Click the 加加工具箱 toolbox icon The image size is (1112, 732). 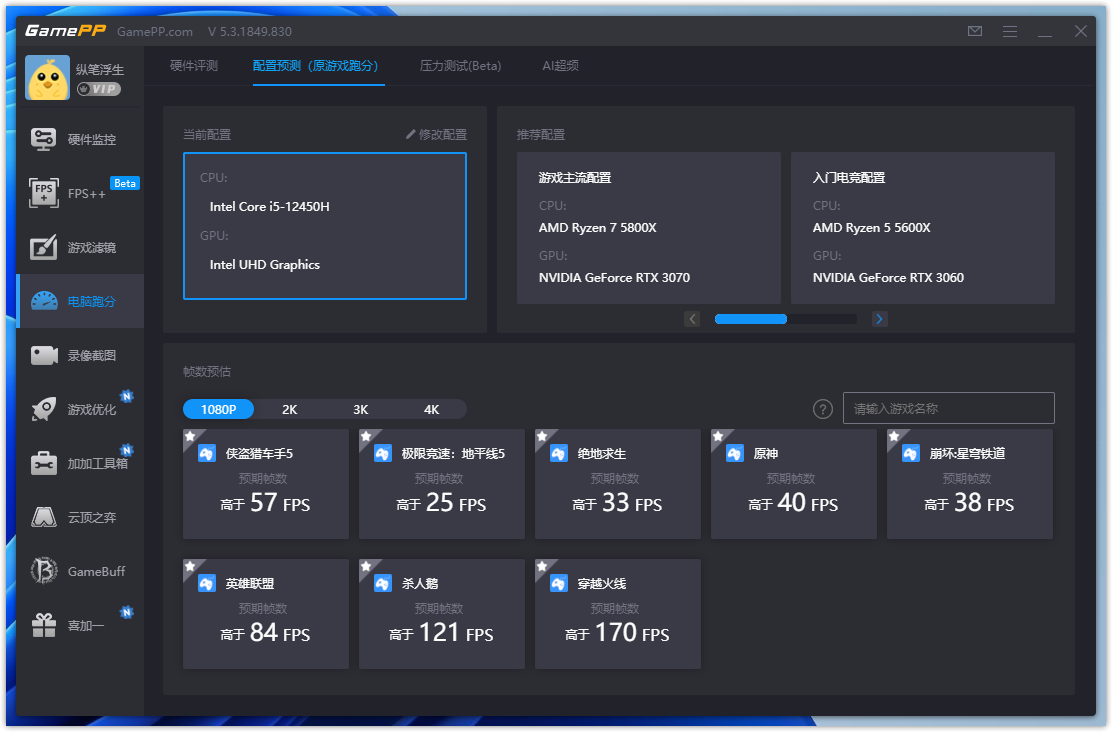pos(43,463)
